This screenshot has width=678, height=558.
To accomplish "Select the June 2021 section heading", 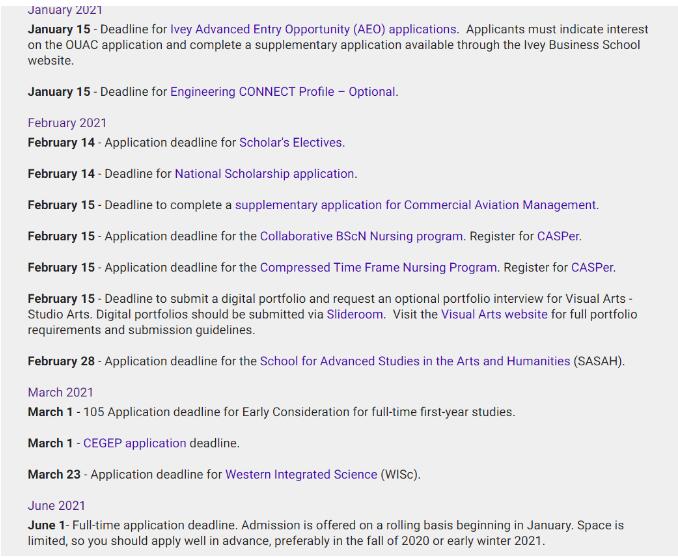I will coord(57,506).
